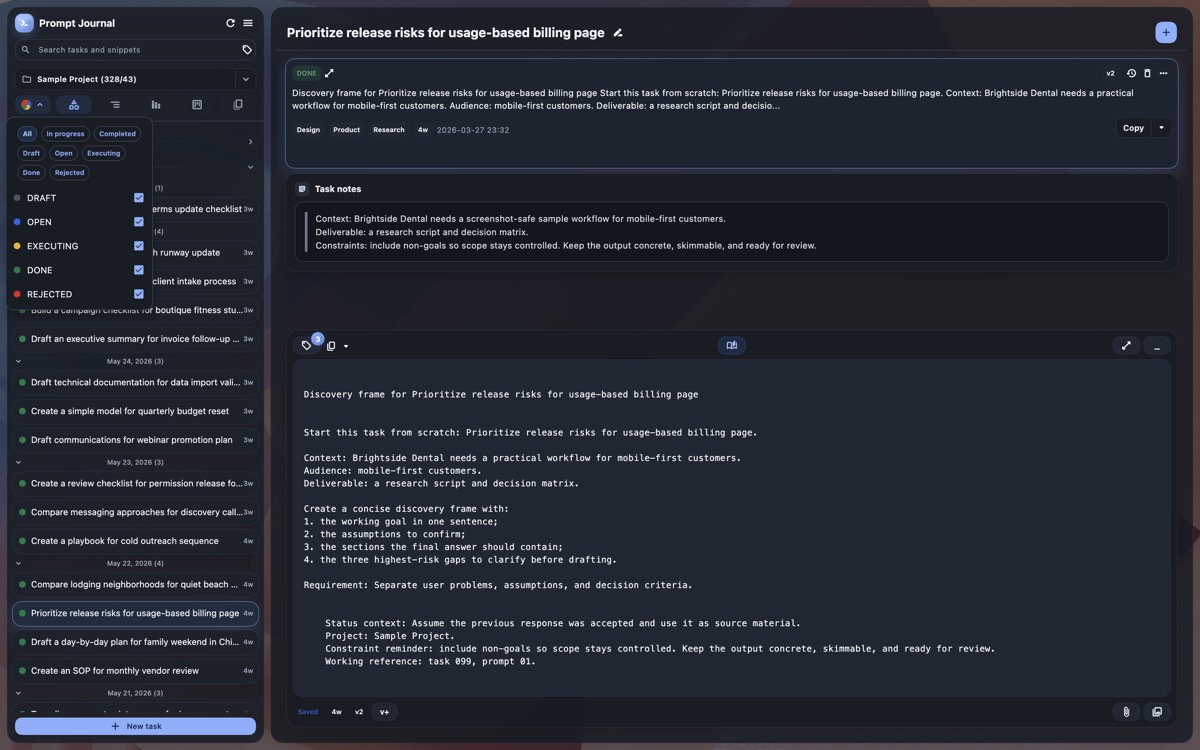
Task: Open the bar chart statistics view
Action: click(x=156, y=105)
